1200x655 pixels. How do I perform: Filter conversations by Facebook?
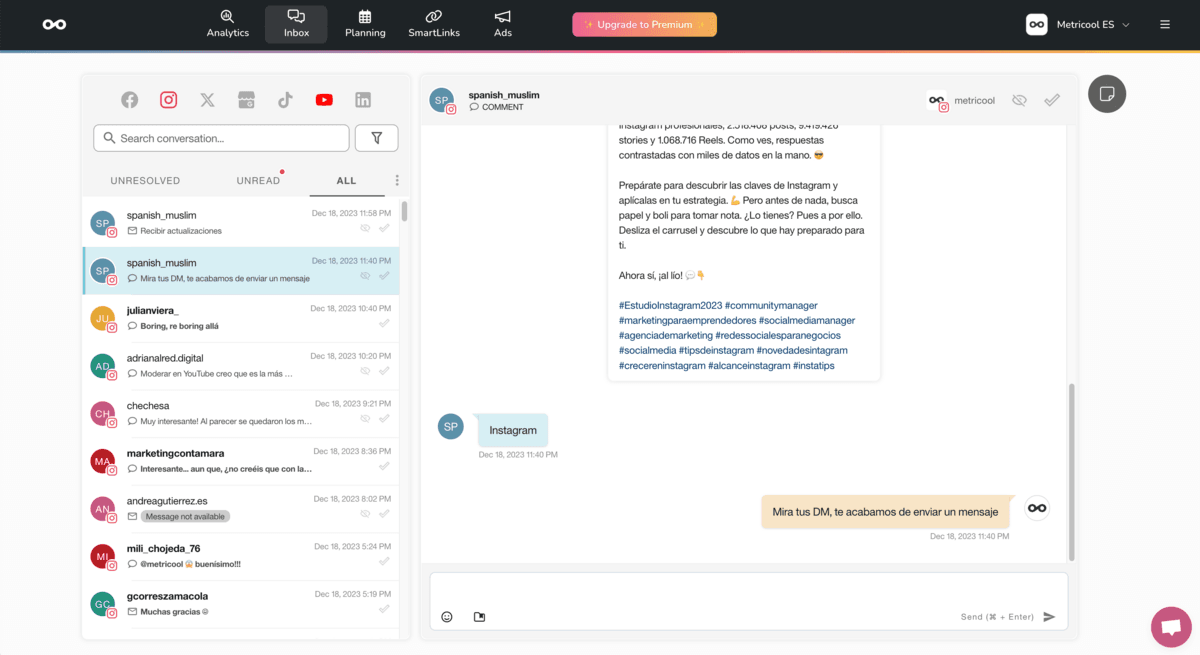pos(129,99)
